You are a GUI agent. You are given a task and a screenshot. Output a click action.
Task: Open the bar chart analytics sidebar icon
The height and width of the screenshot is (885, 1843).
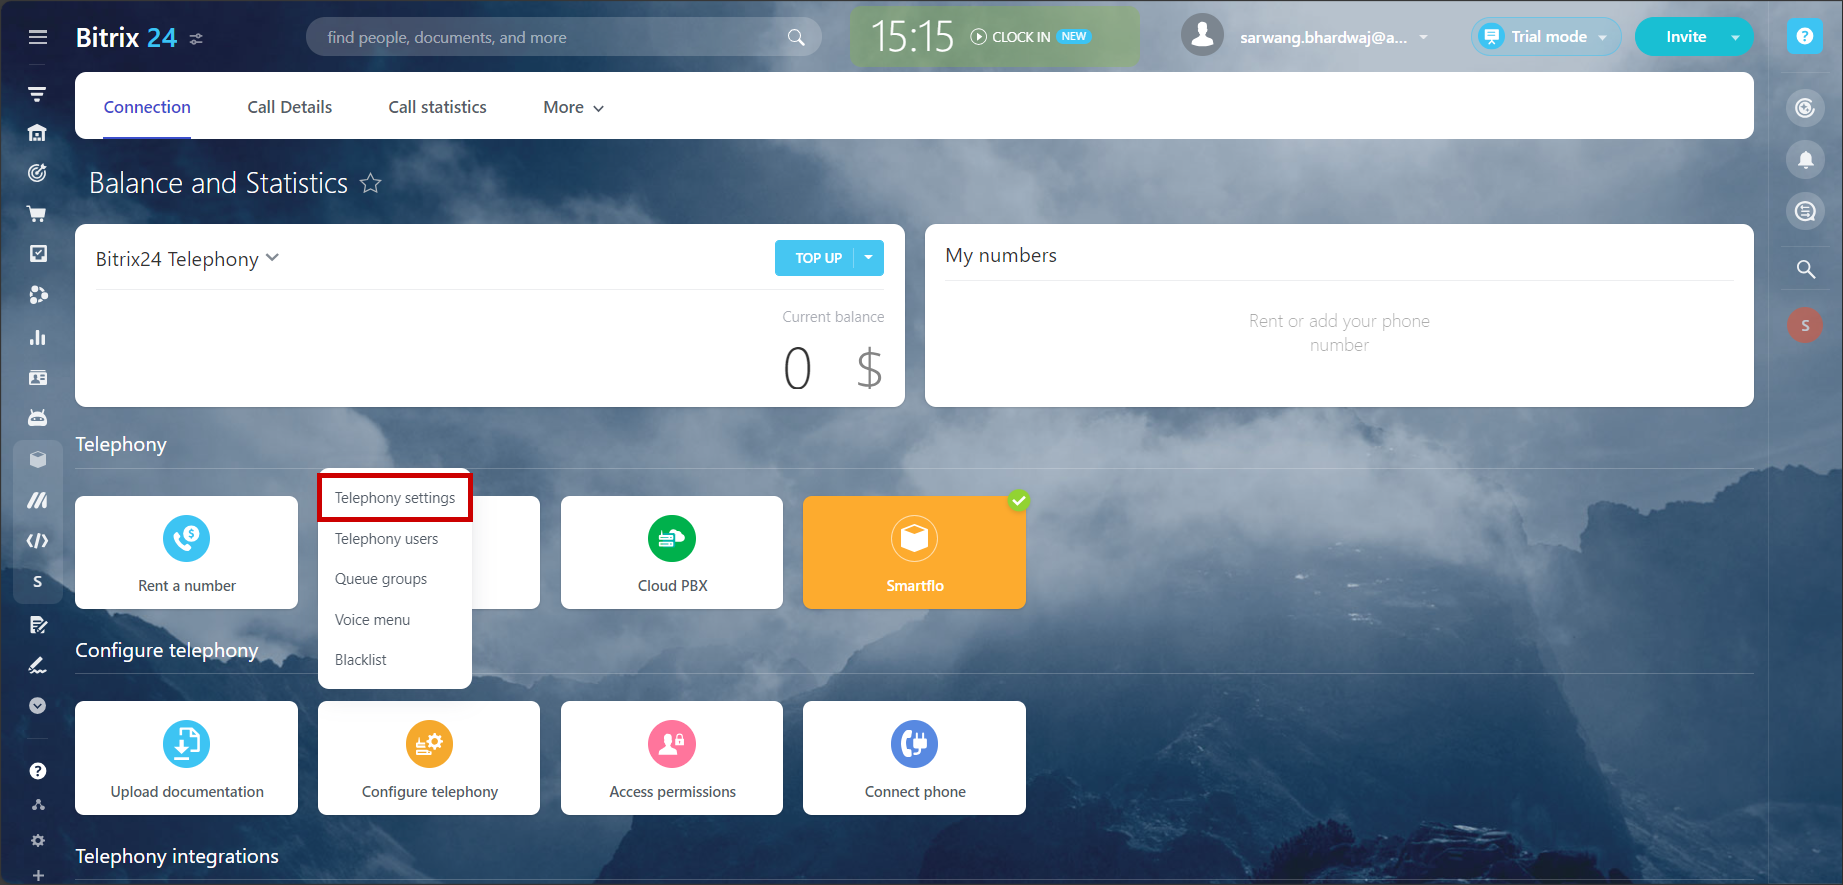point(37,337)
